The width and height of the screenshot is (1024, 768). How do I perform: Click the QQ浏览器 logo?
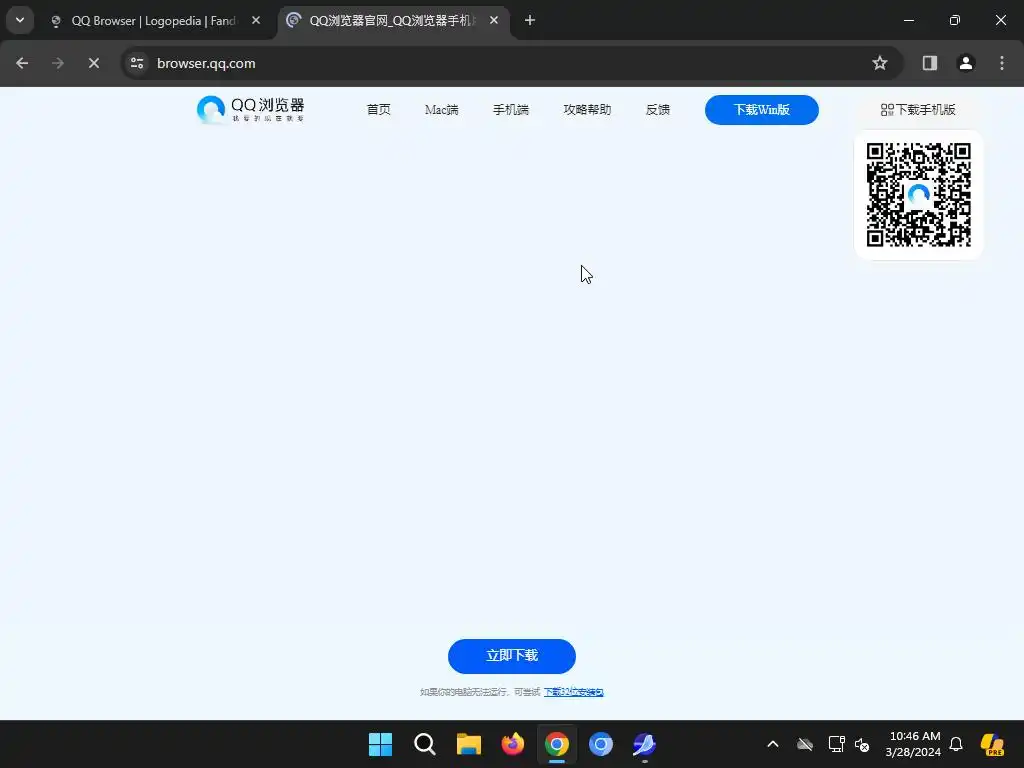[x=251, y=110]
